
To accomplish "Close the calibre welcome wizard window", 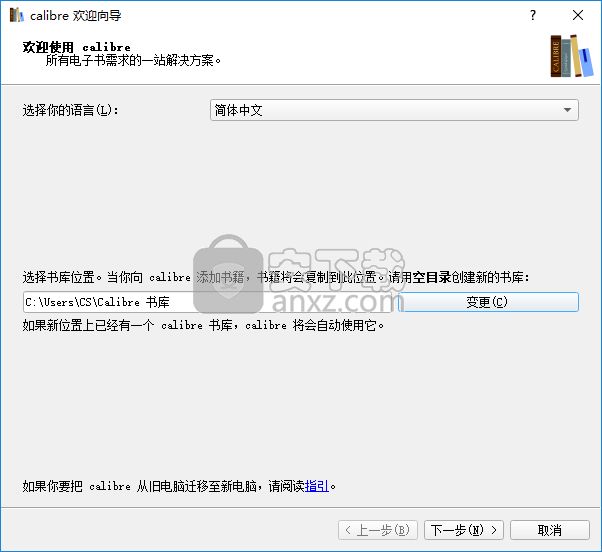I will pyautogui.click(x=578, y=15).
